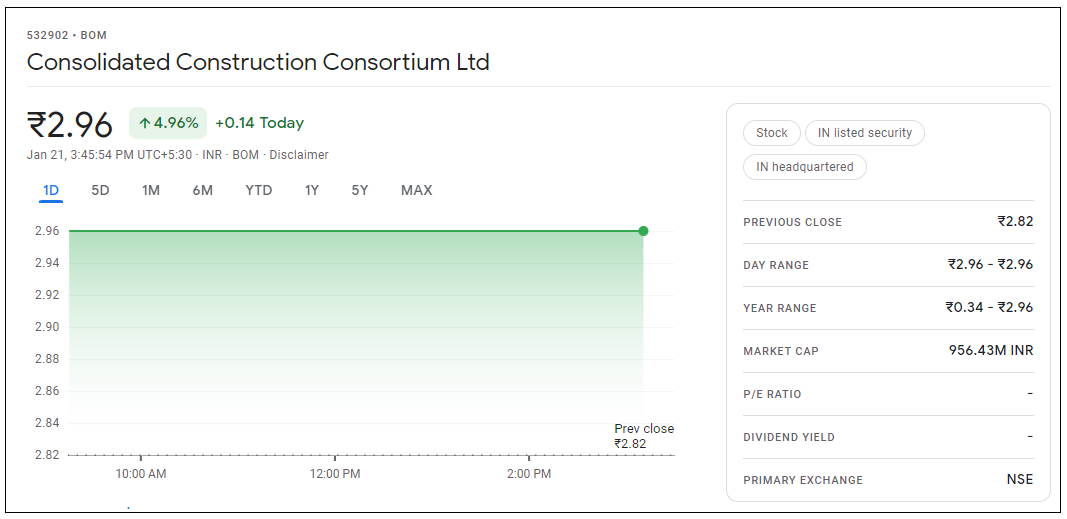1067x519 pixels.
Task: Click the 532902 • BOM ticker label
Action: (67, 35)
